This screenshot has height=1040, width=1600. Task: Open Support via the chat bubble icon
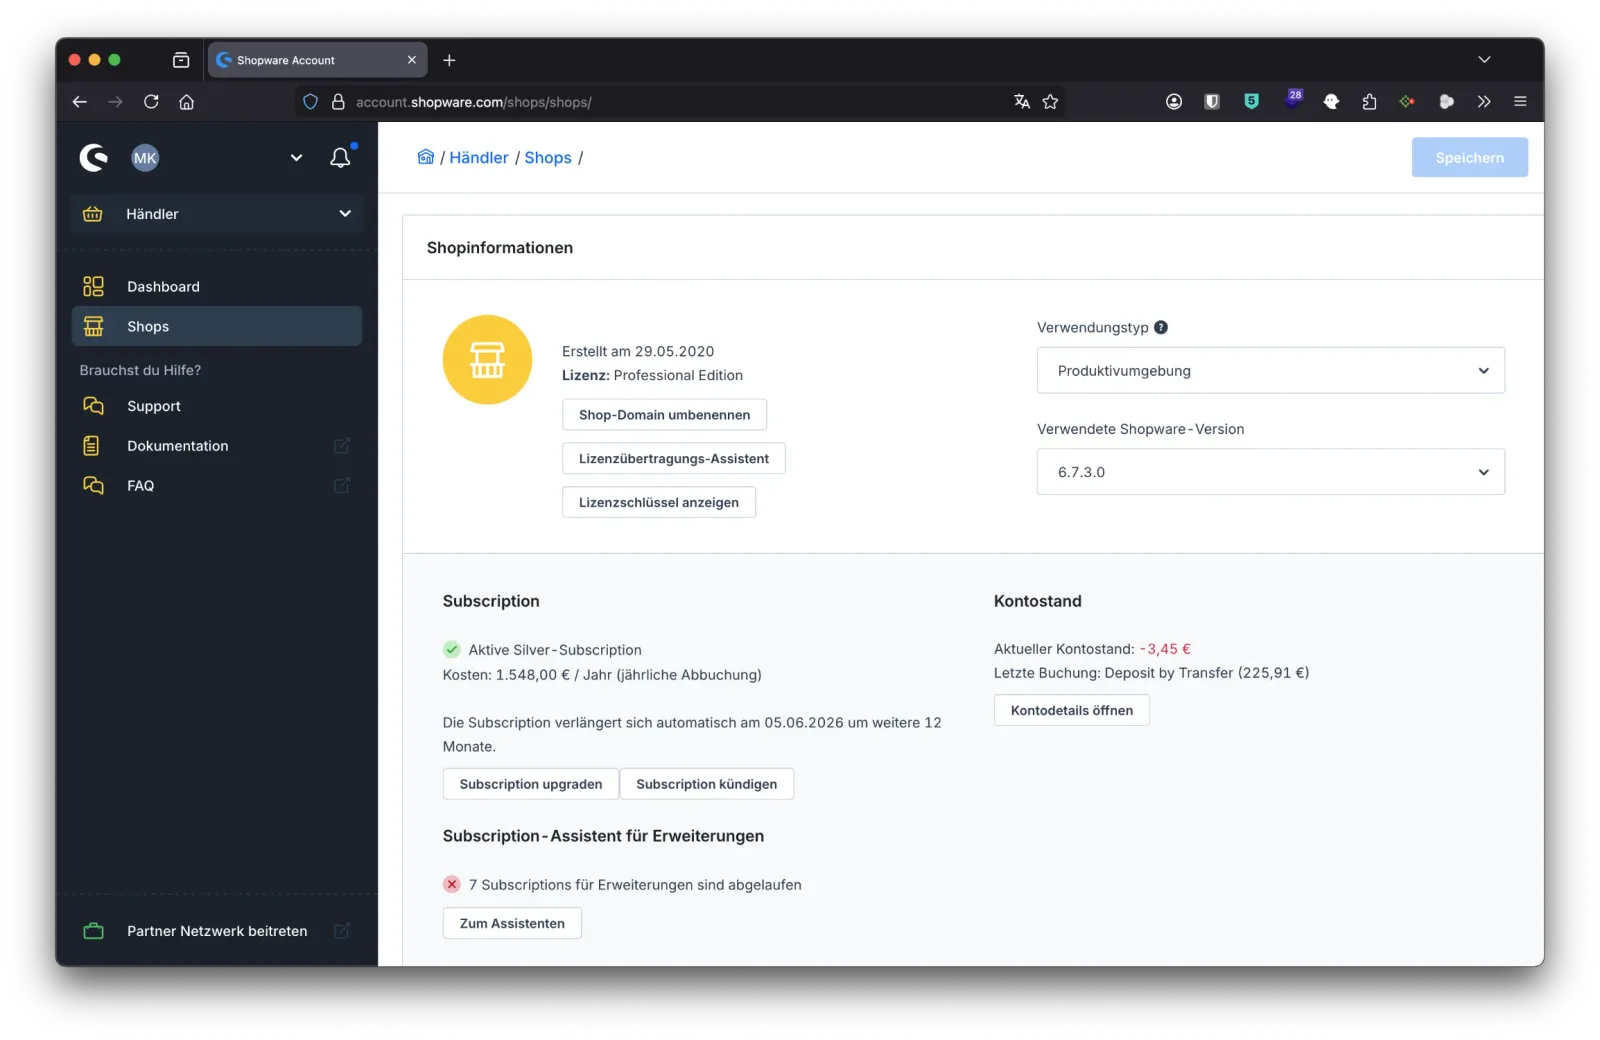(93, 406)
